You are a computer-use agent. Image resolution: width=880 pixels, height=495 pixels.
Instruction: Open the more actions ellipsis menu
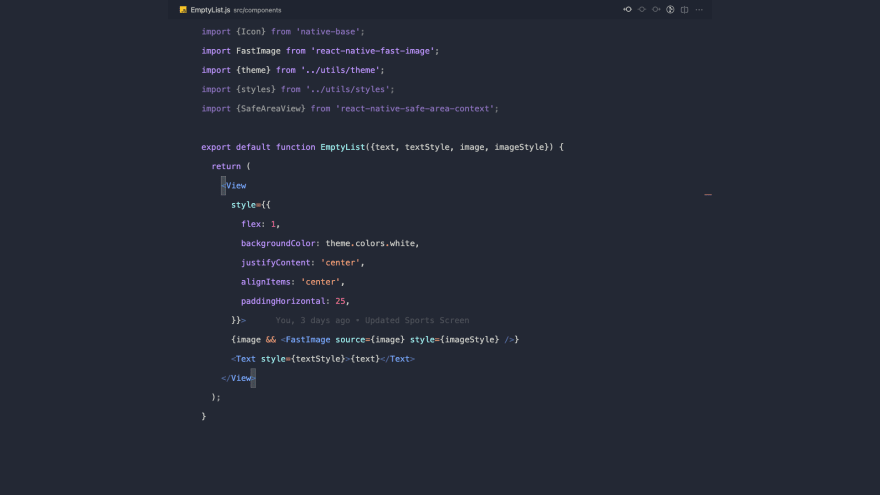pos(699,9)
